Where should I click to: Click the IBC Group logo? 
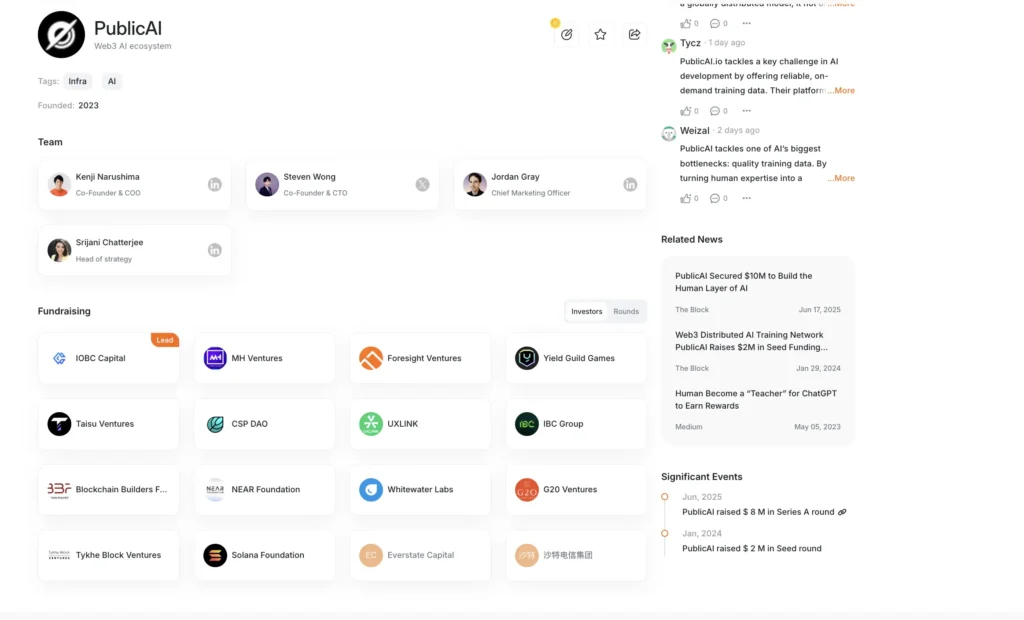click(526, 424)
